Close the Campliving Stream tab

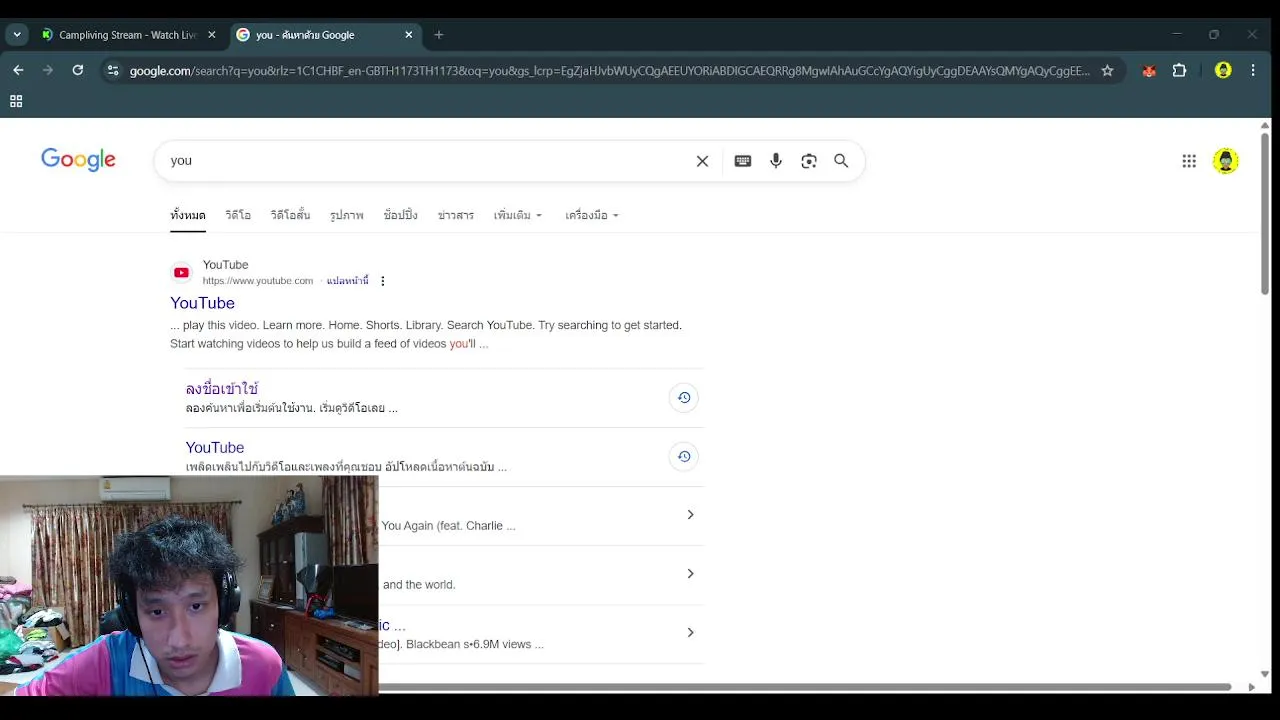coord(211,35)
